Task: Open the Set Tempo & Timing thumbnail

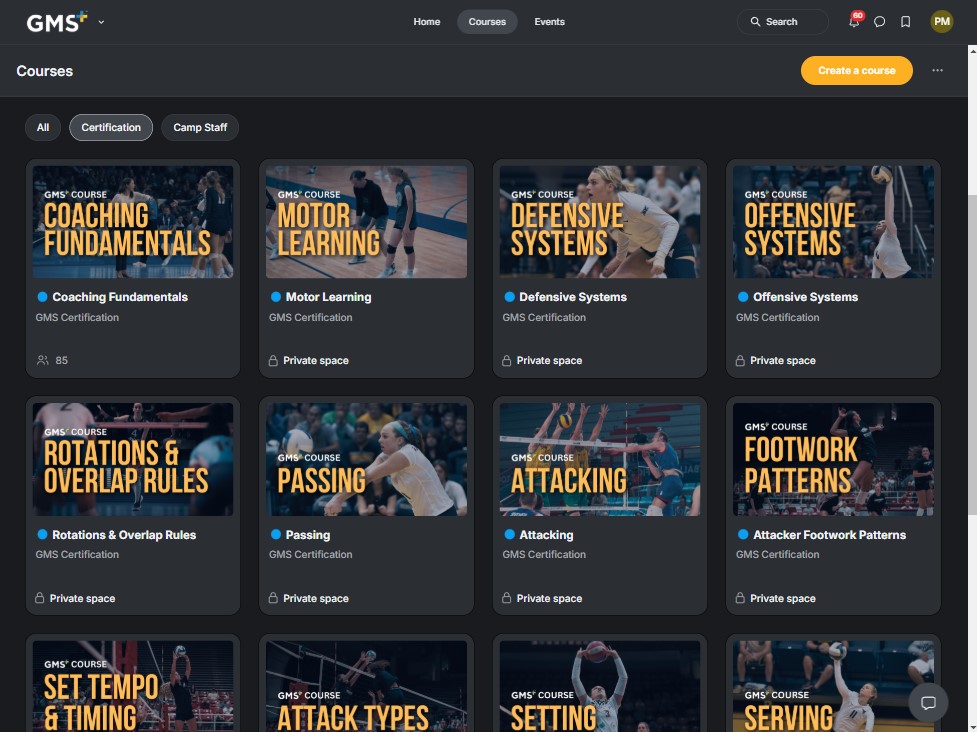Action: tap(133, 687)
